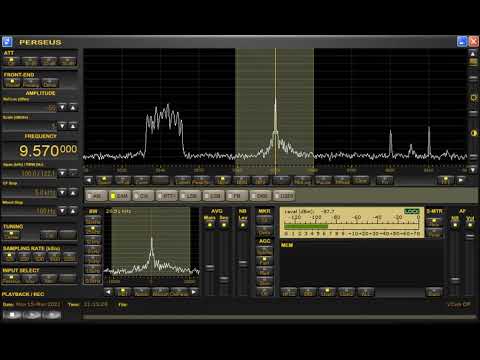
Task: Select the first SAMPLING RATE button
Action: [9, 257]
